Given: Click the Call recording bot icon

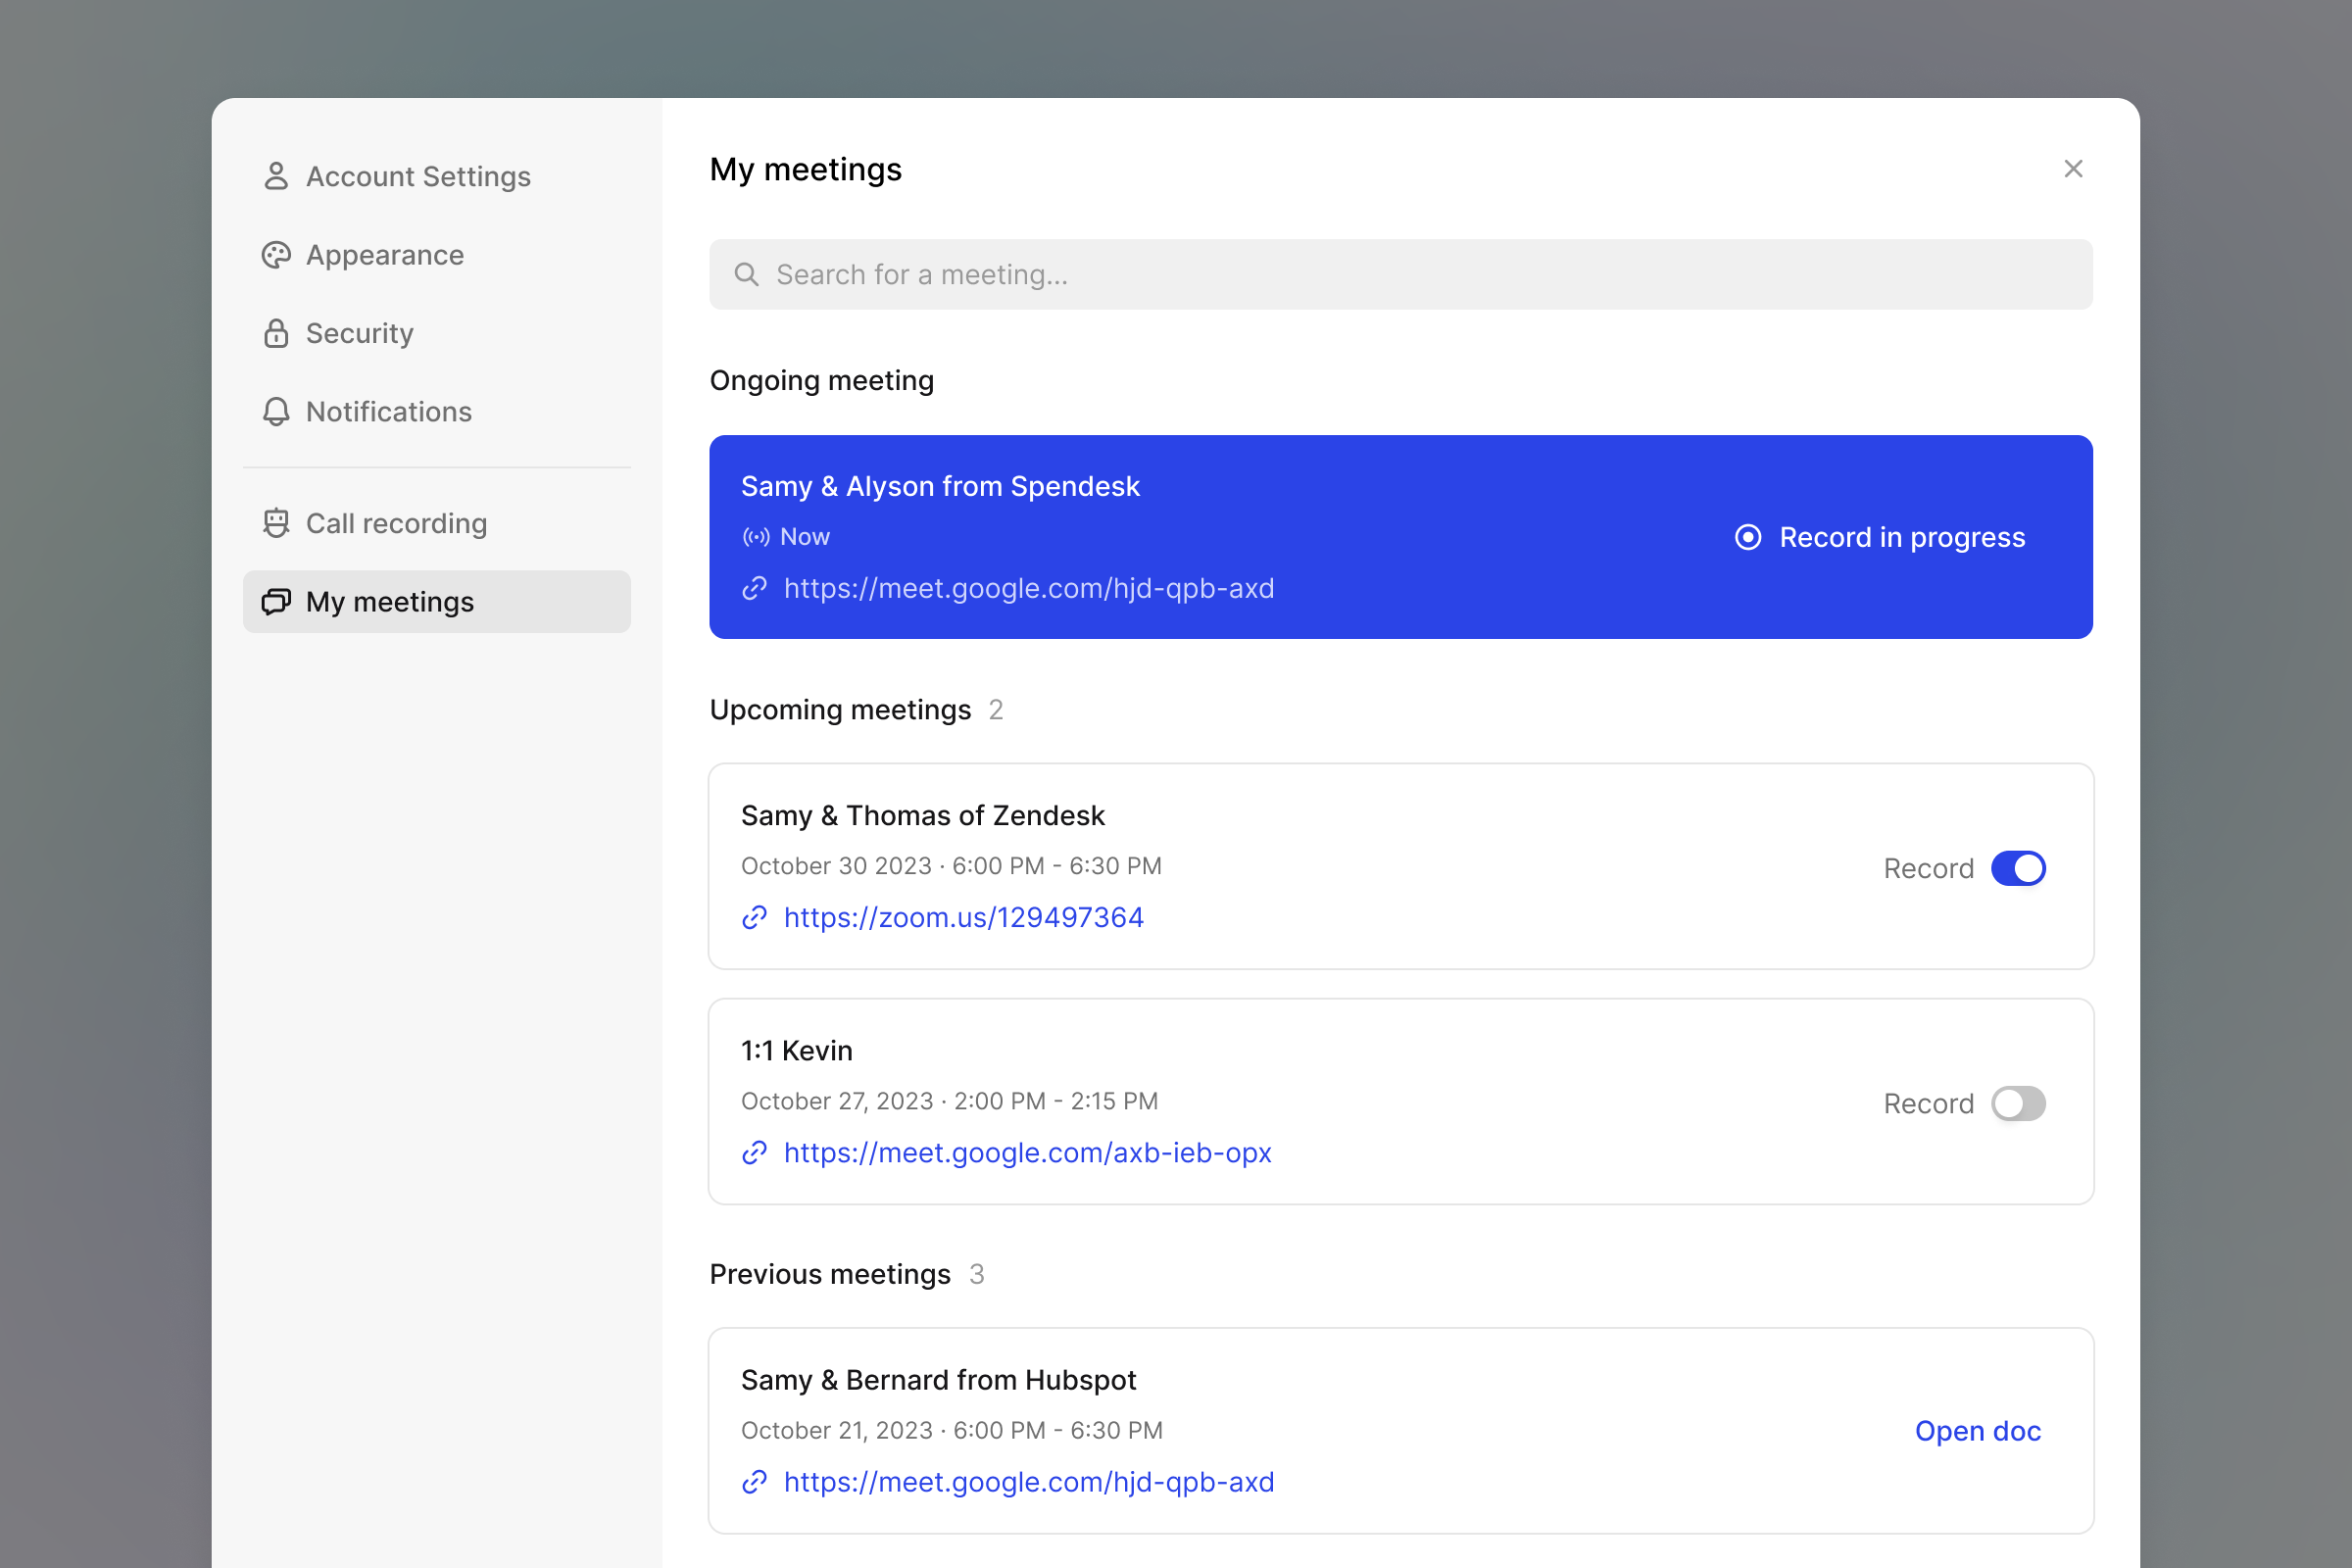Looking at the screenshot, I should coord(276,523).
